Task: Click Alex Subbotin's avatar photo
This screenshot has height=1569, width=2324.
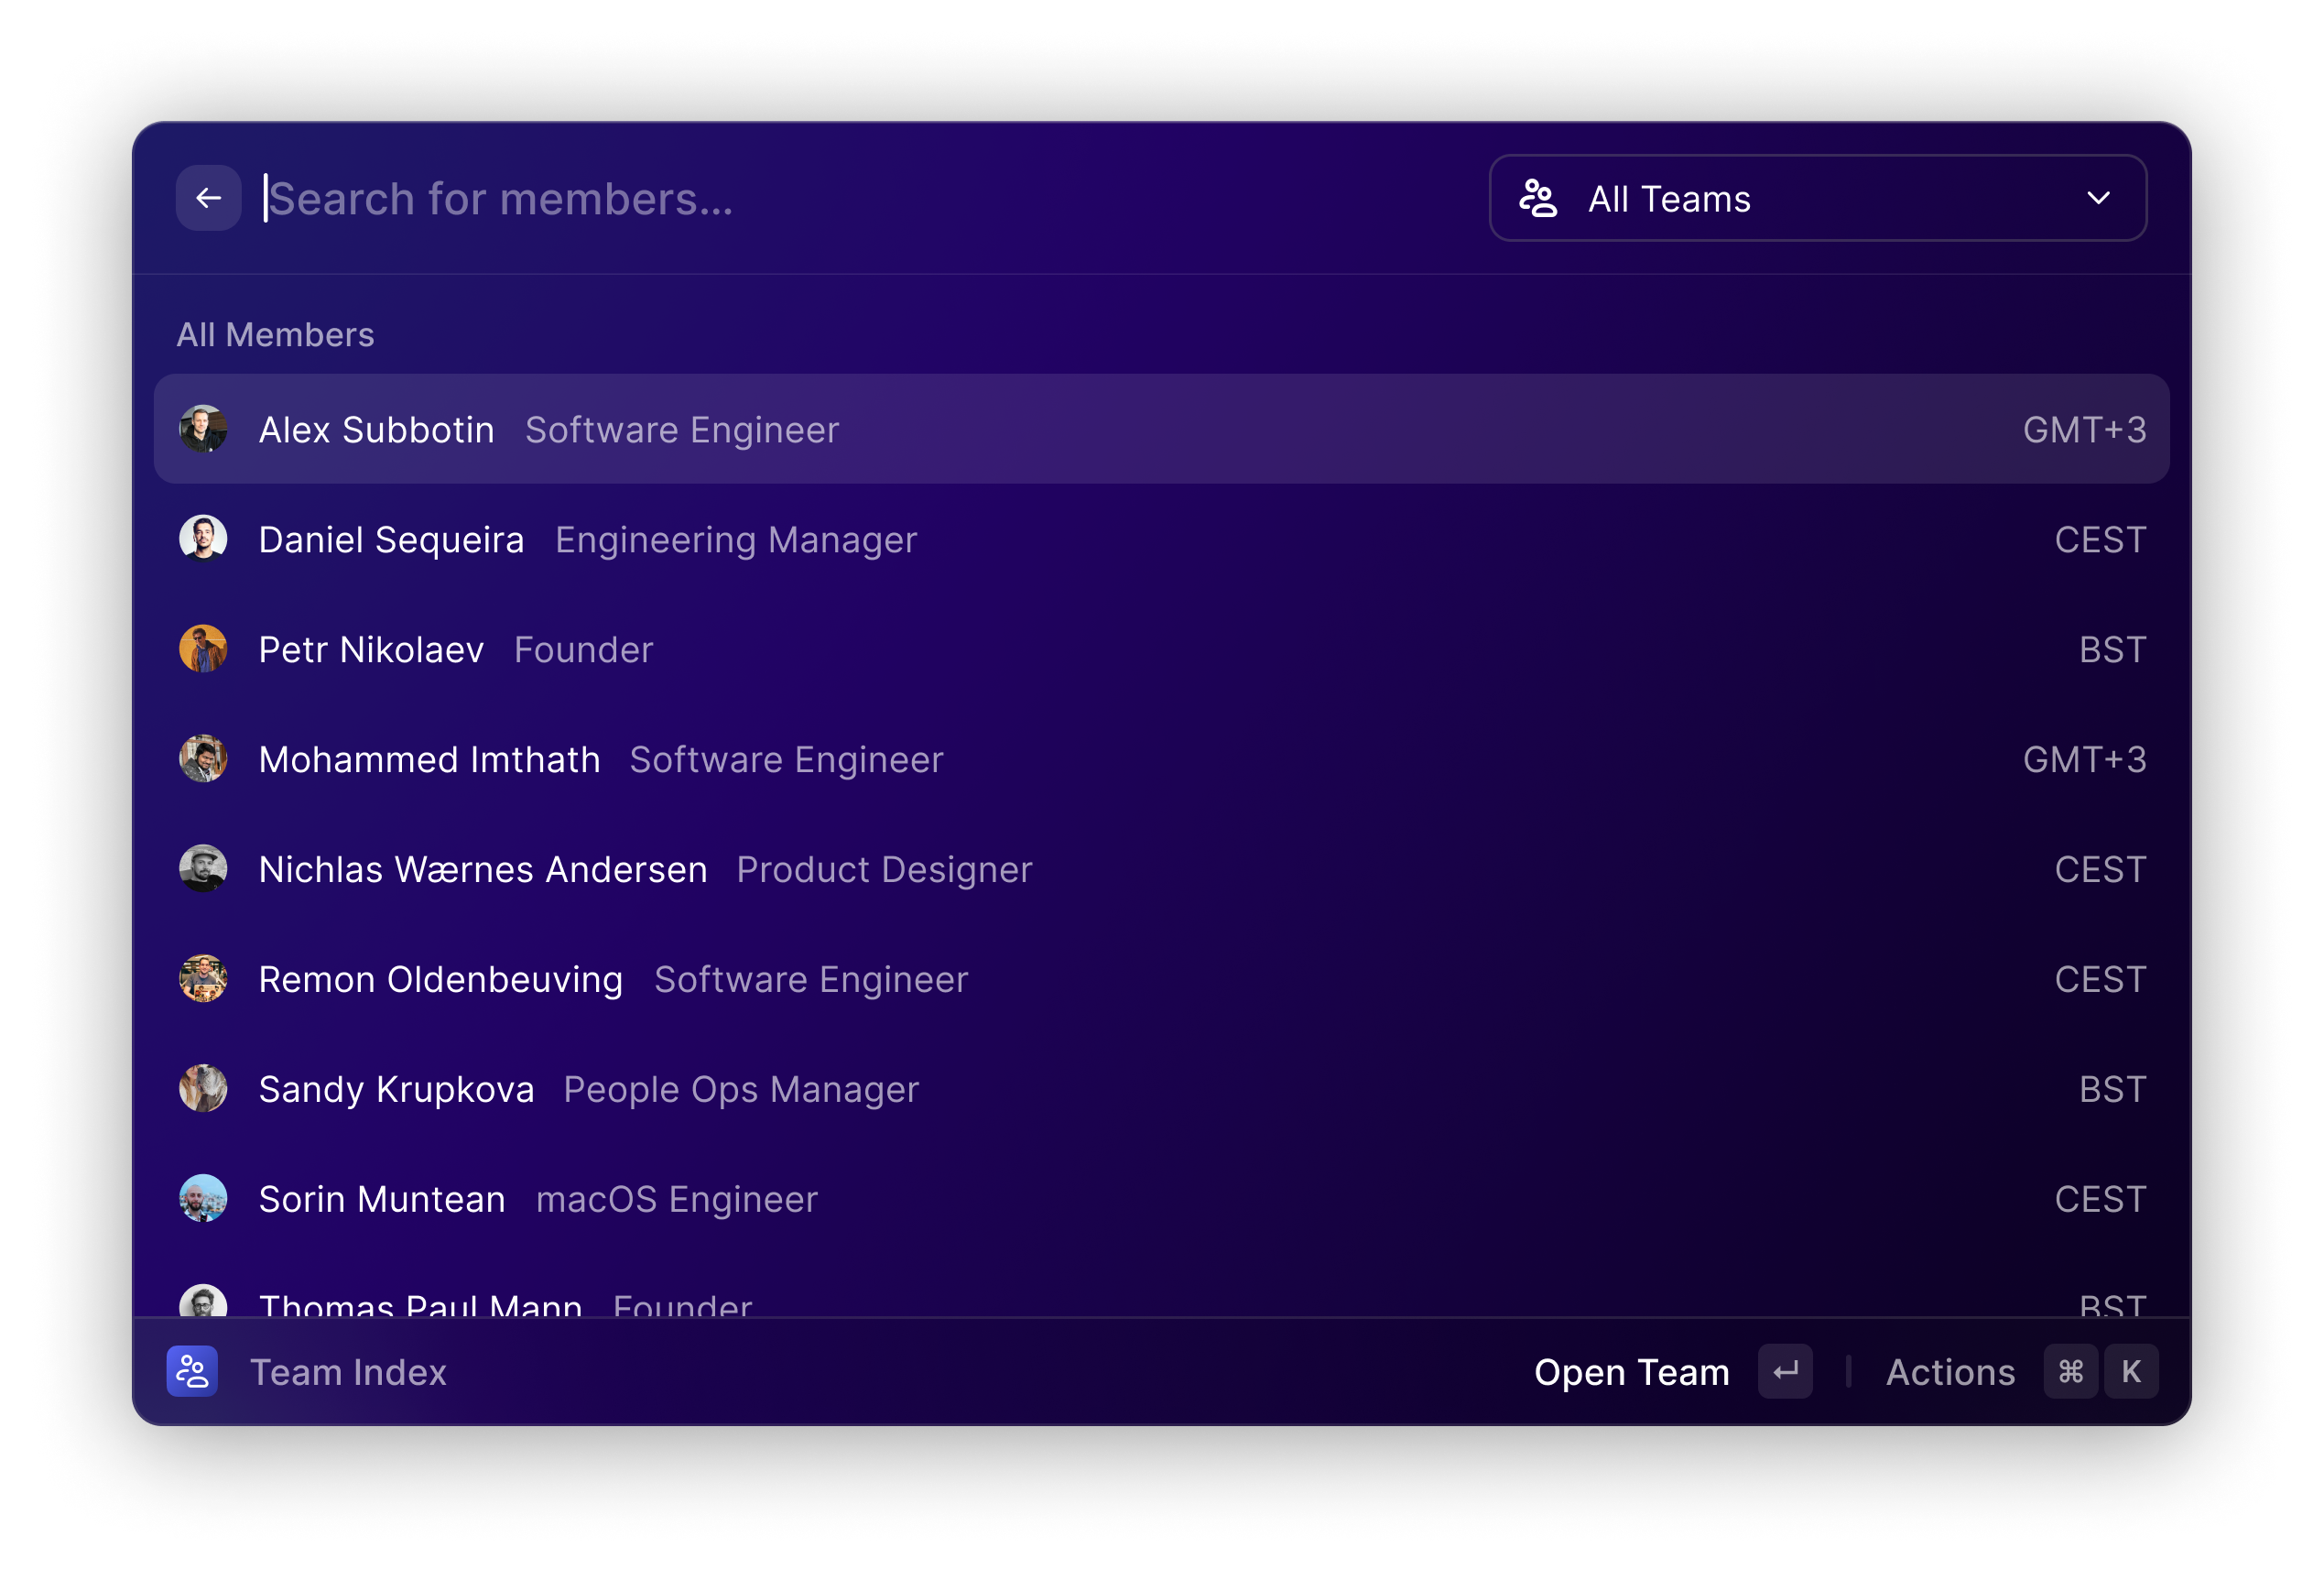Action: [204, 429]
